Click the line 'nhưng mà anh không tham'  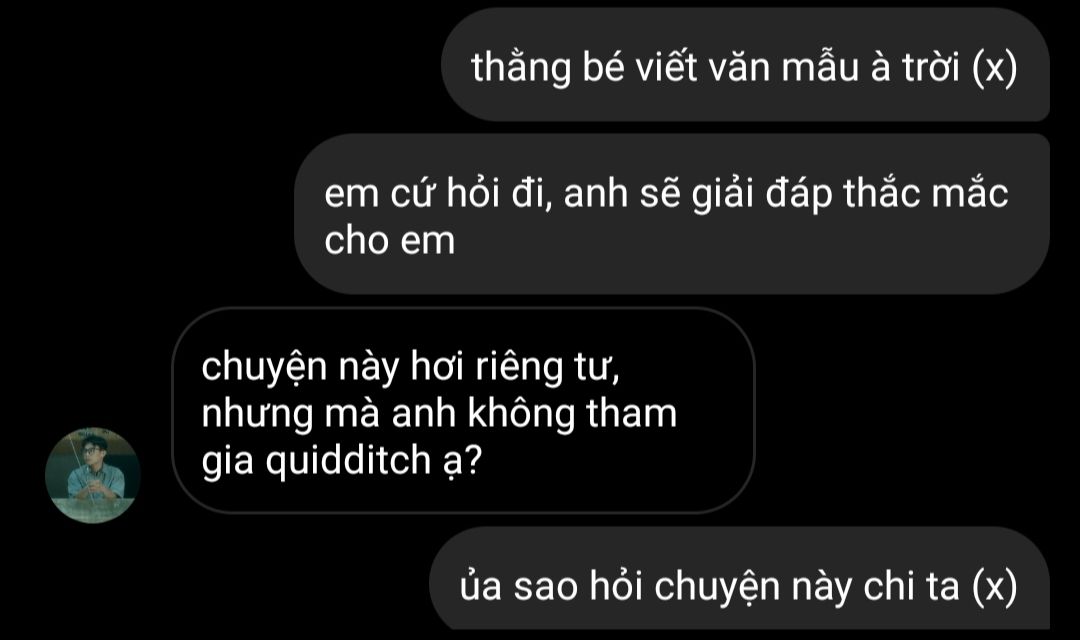(439, 413)
